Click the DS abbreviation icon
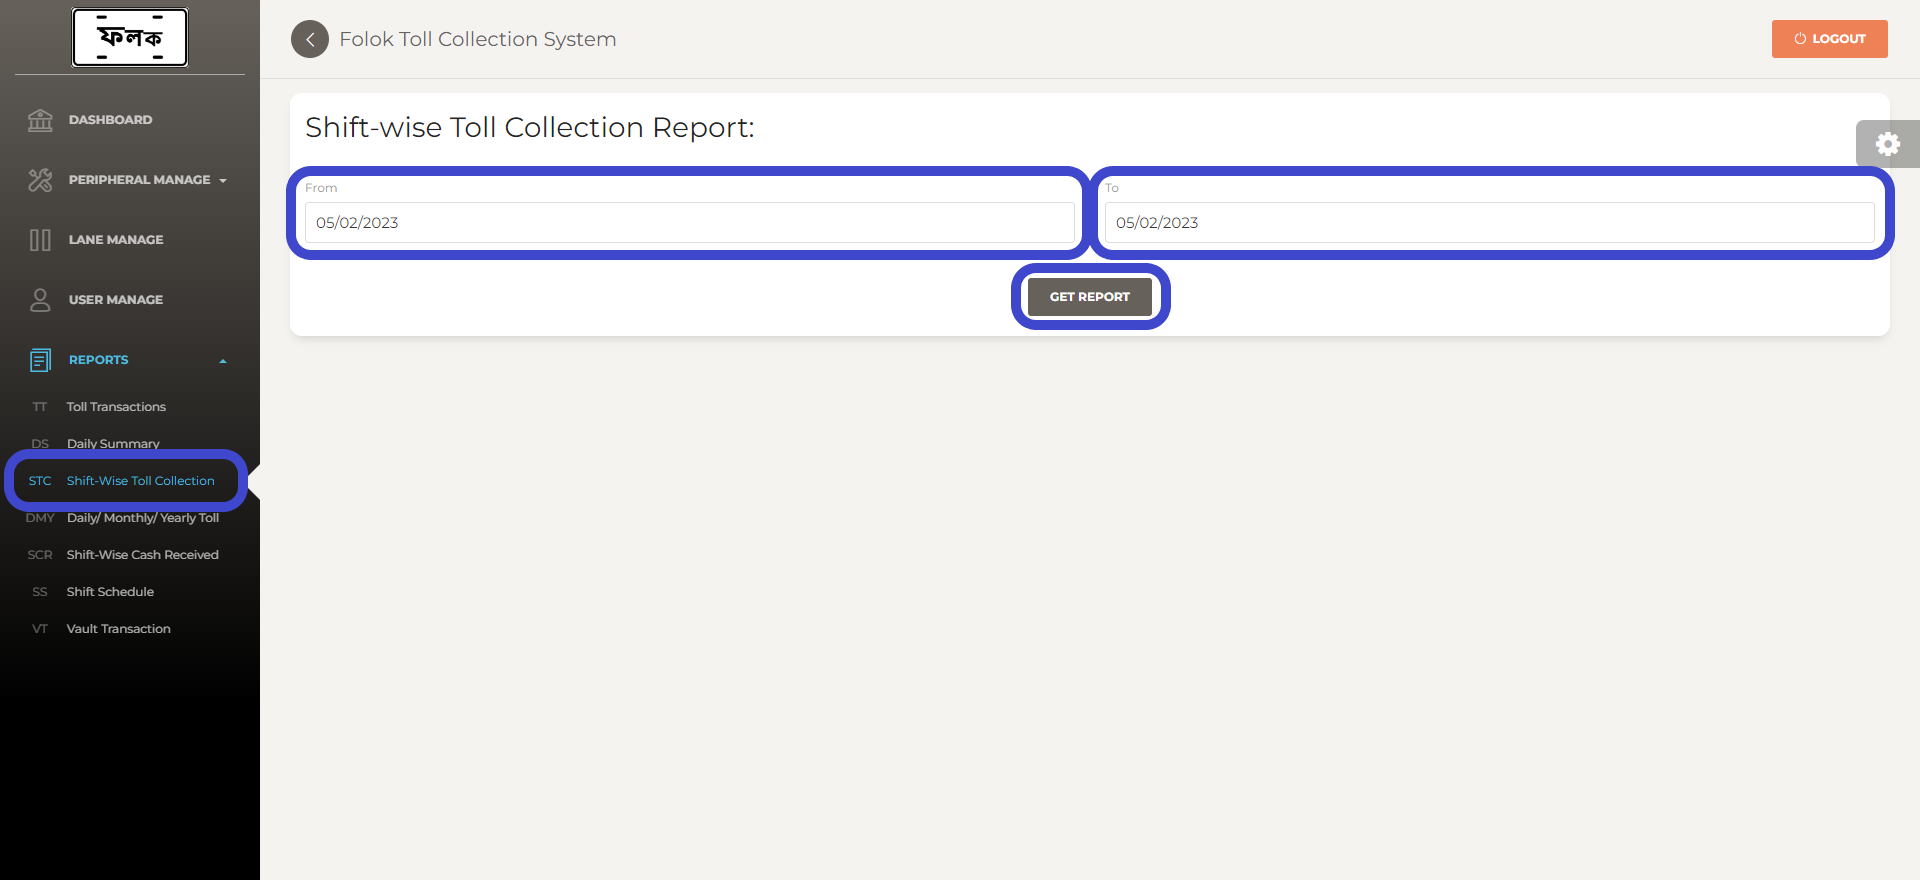This screenshot has width=1920, height=880. coord(40,444)
